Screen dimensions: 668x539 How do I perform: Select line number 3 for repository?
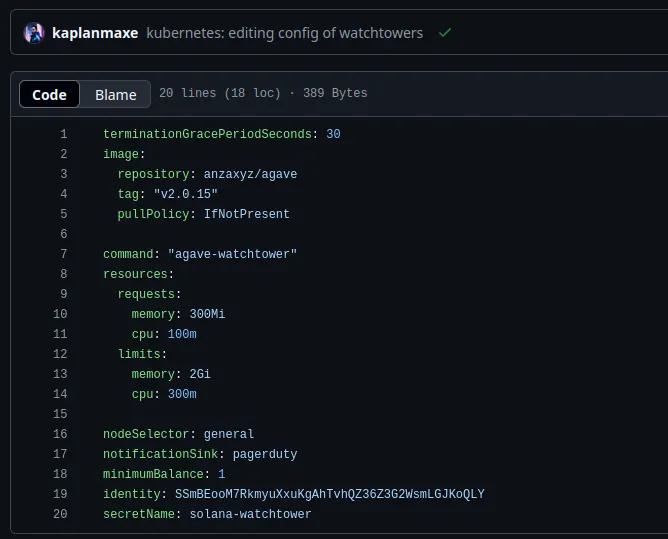click(63, 174)
